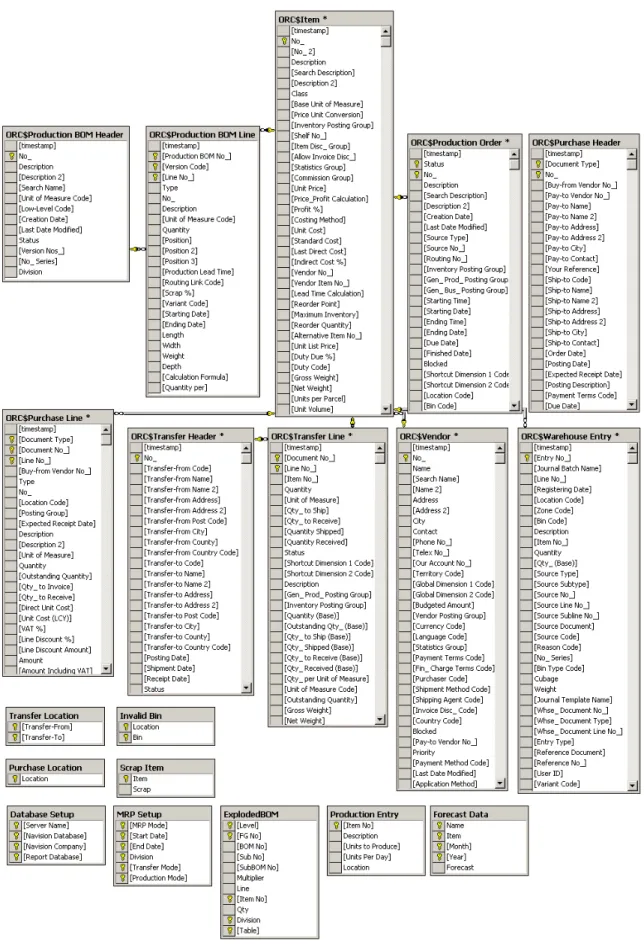Select key icon by [Line No_] in Transfer Line
The height and width of the screenshot is (944, 644).
click(x=277, y=468)
